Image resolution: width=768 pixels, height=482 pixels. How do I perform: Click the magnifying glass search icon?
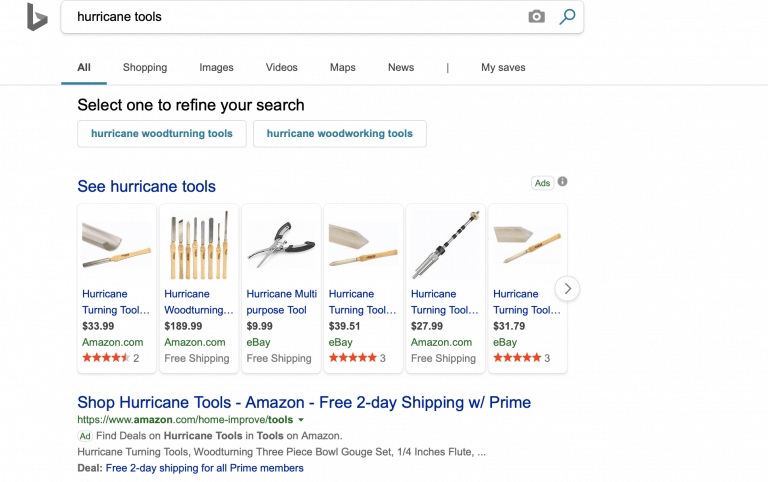pos(567,17)
